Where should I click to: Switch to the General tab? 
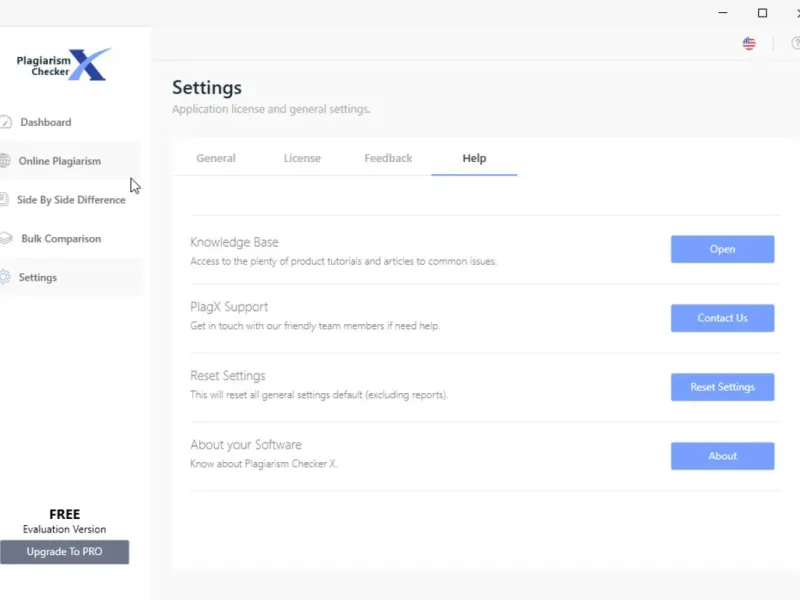[216, 158]
